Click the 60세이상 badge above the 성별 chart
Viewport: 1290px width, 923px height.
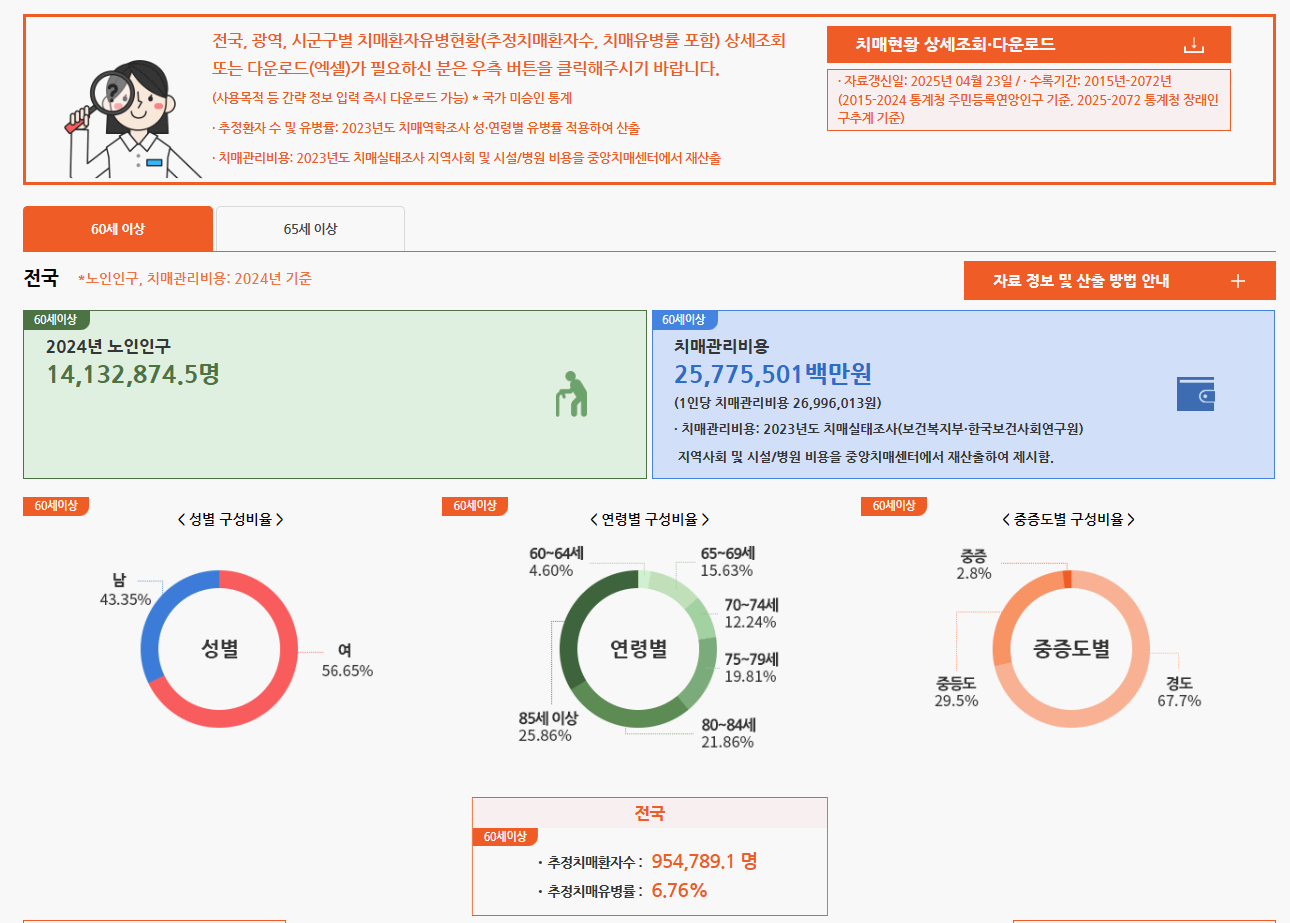click(55, 506)
